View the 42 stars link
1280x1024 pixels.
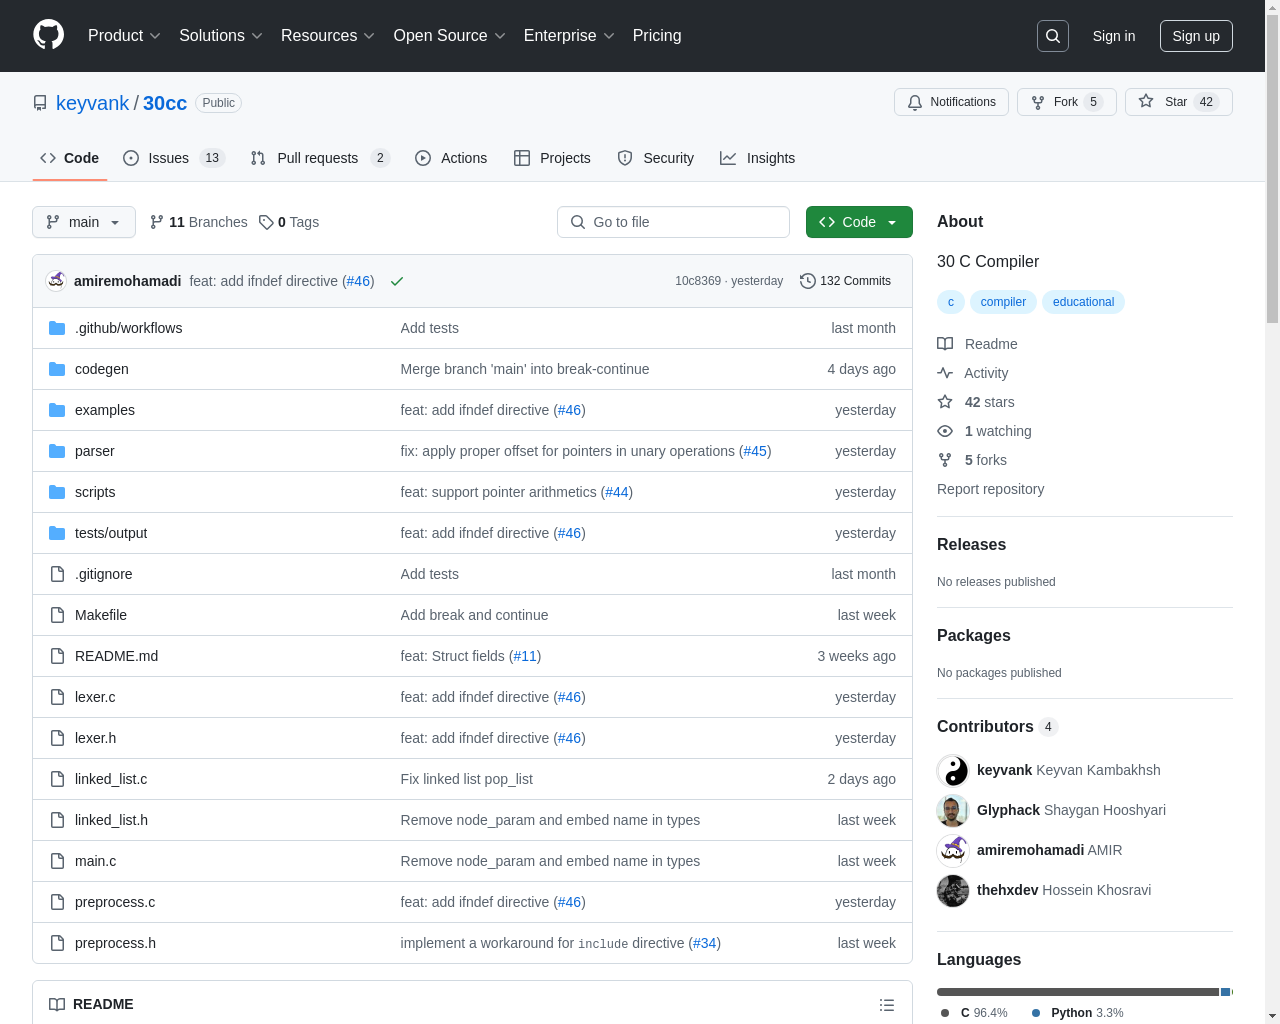976,402
